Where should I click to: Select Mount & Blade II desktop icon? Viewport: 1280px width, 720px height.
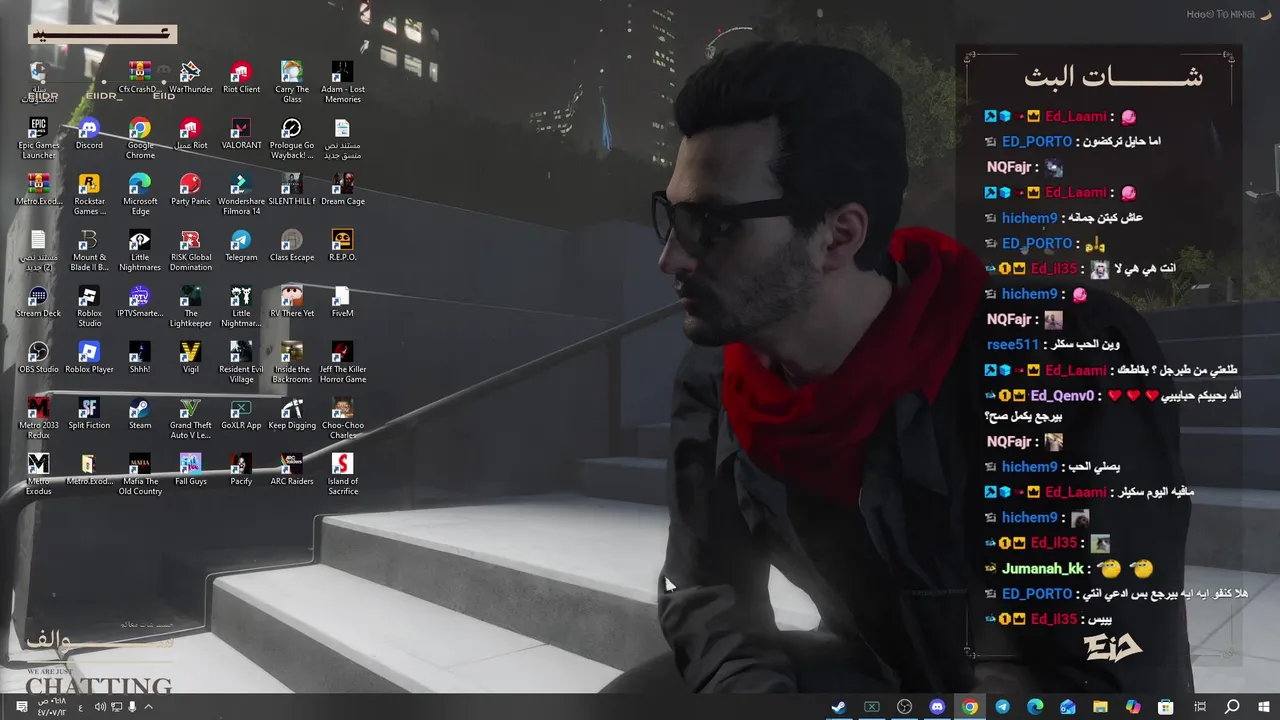89,250
